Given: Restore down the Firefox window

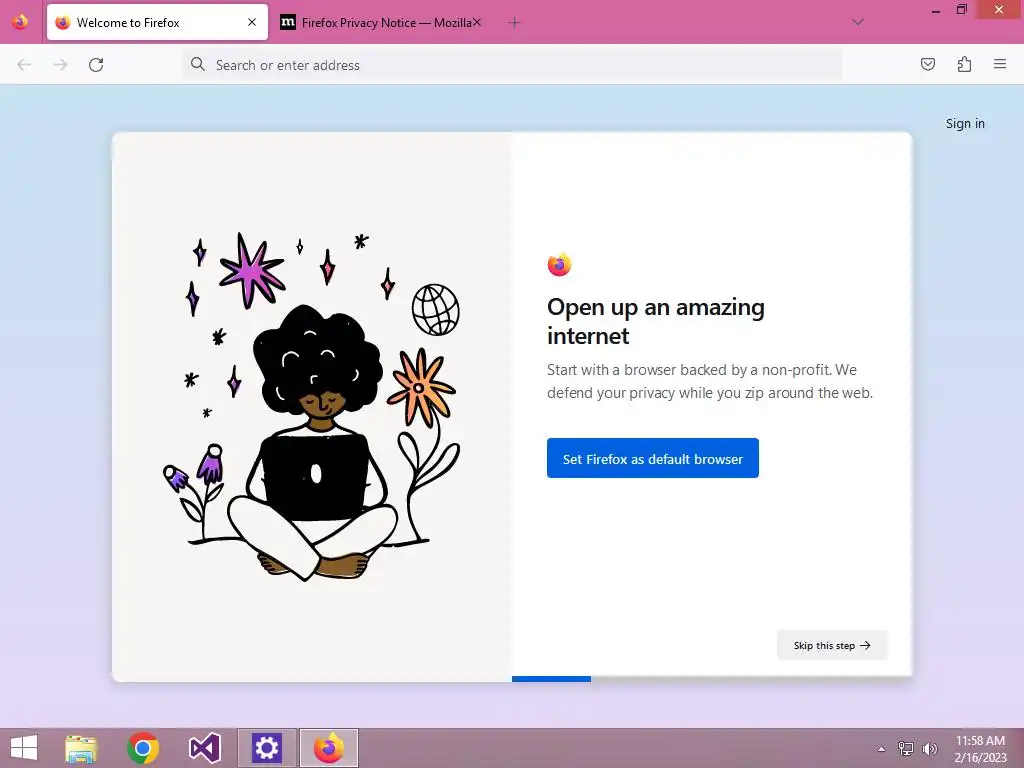Looking at the screenshot, I should [x=962, y=10].
